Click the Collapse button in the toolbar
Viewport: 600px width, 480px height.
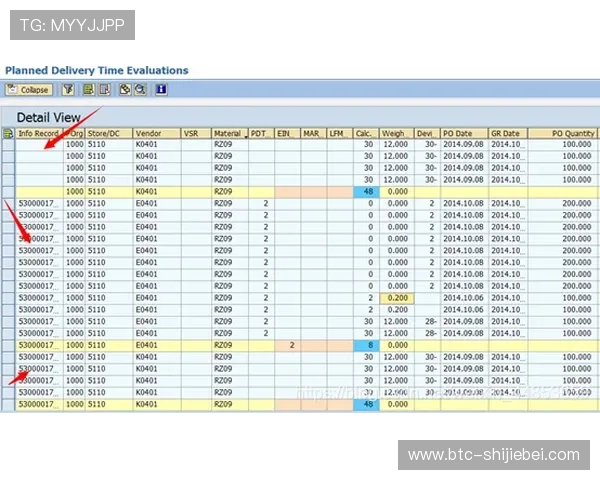point(29,90)
